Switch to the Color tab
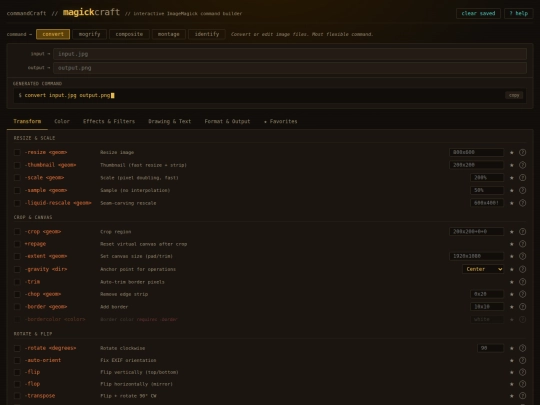 62,121
